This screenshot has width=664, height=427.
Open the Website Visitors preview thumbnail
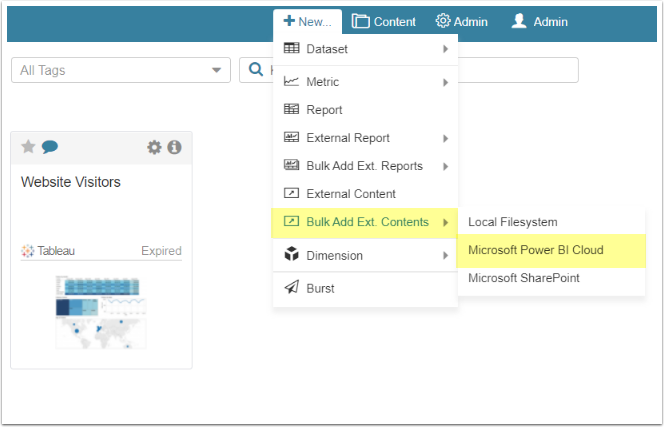[x=101, y=312]
